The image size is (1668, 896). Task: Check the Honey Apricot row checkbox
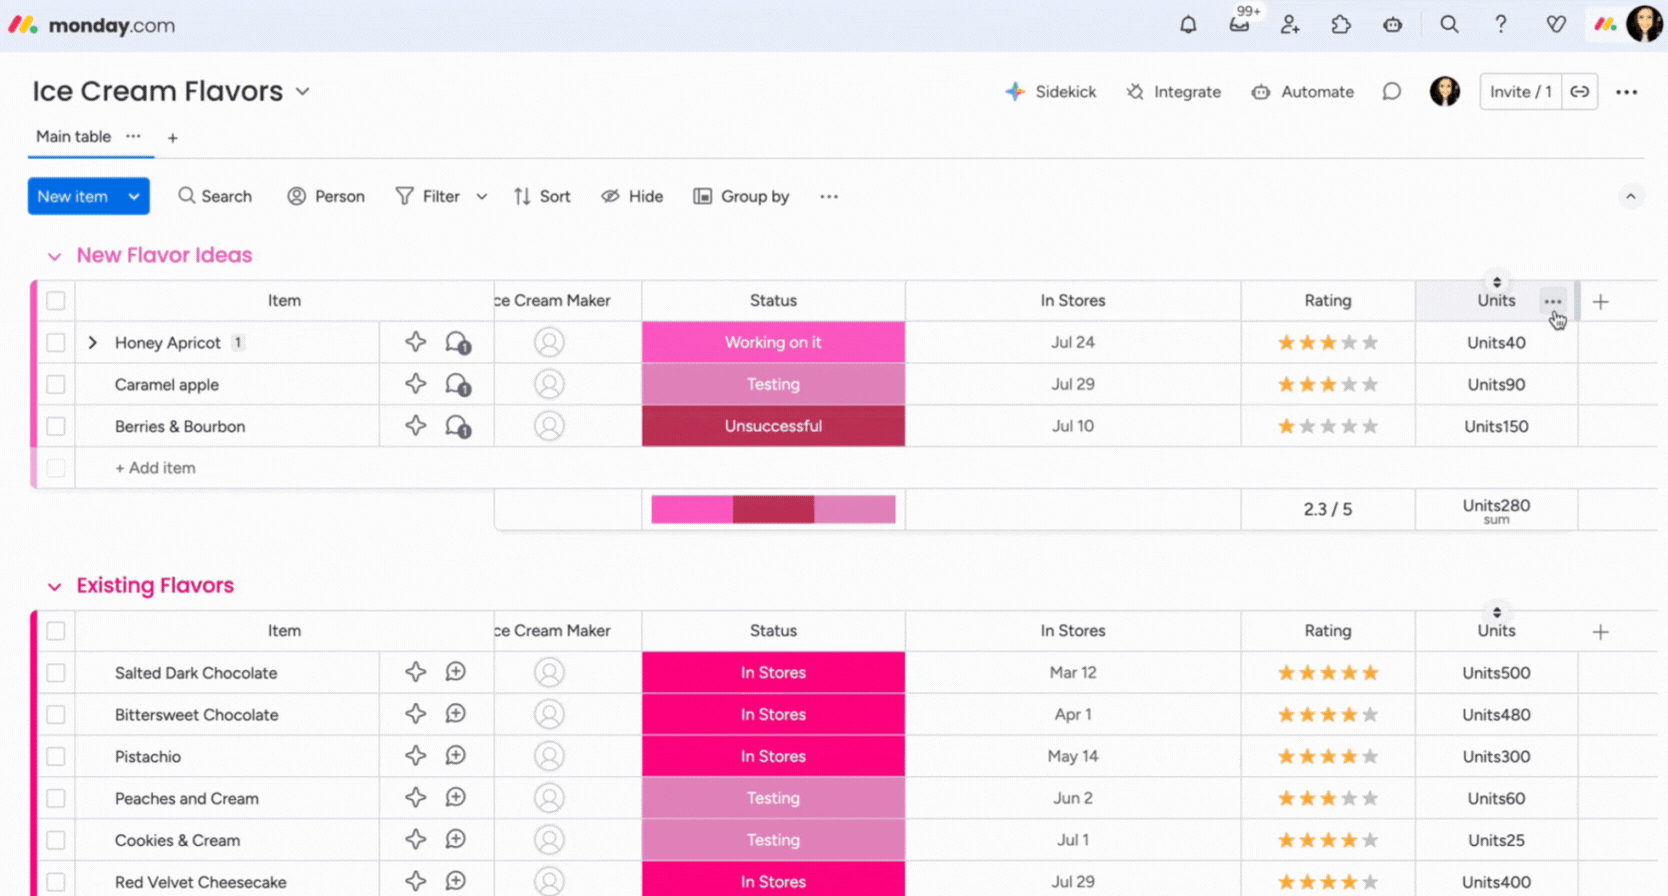[x=56, y=343]
